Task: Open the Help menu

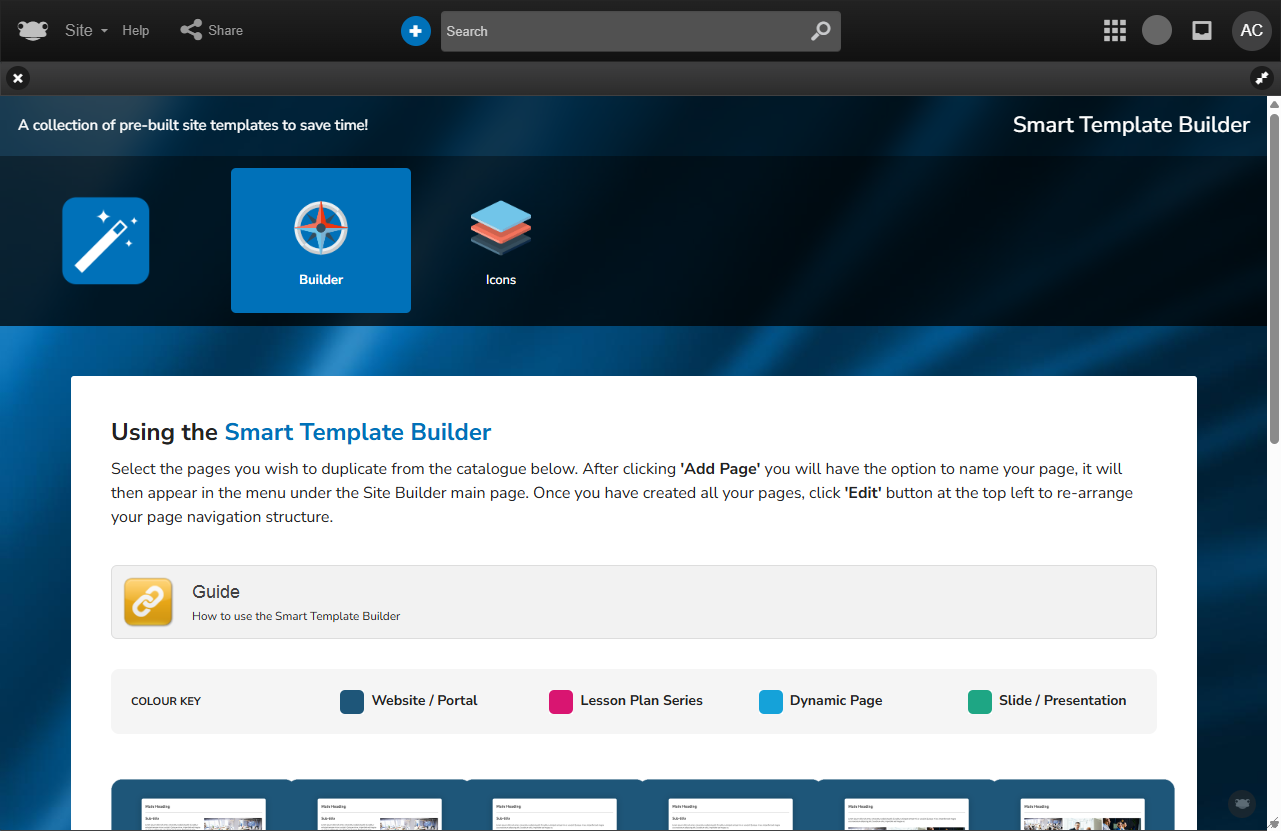Action: tap(136, 31)
